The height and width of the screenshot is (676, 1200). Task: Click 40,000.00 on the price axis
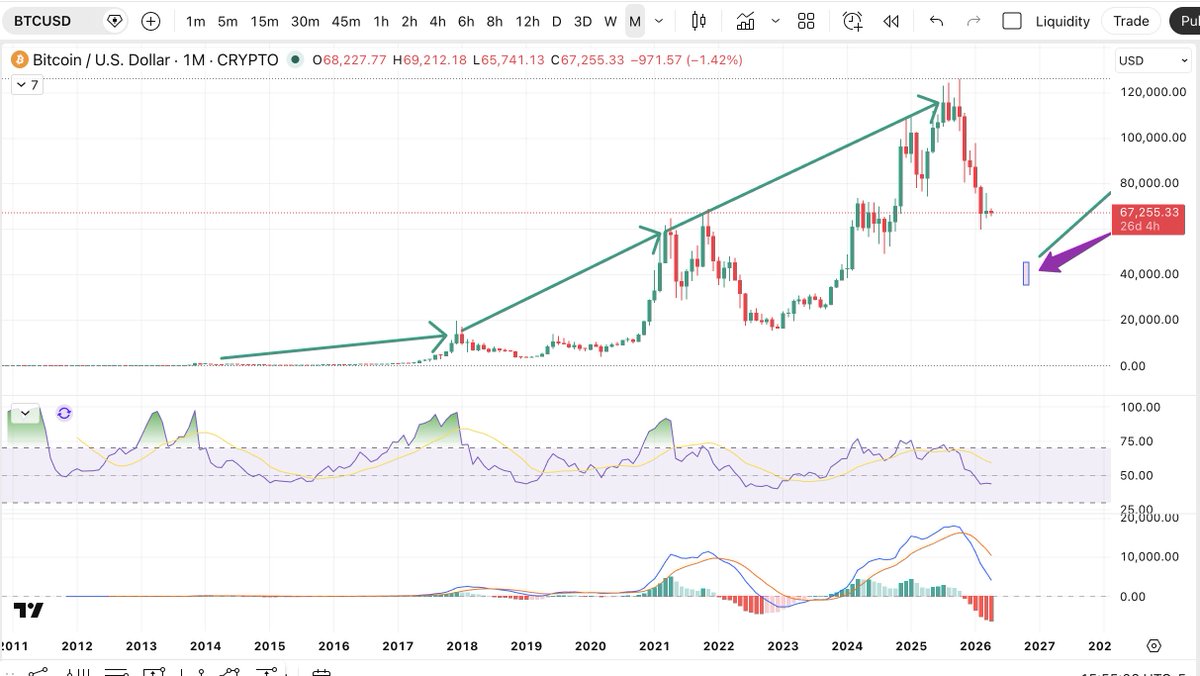tap(1150, 274)
